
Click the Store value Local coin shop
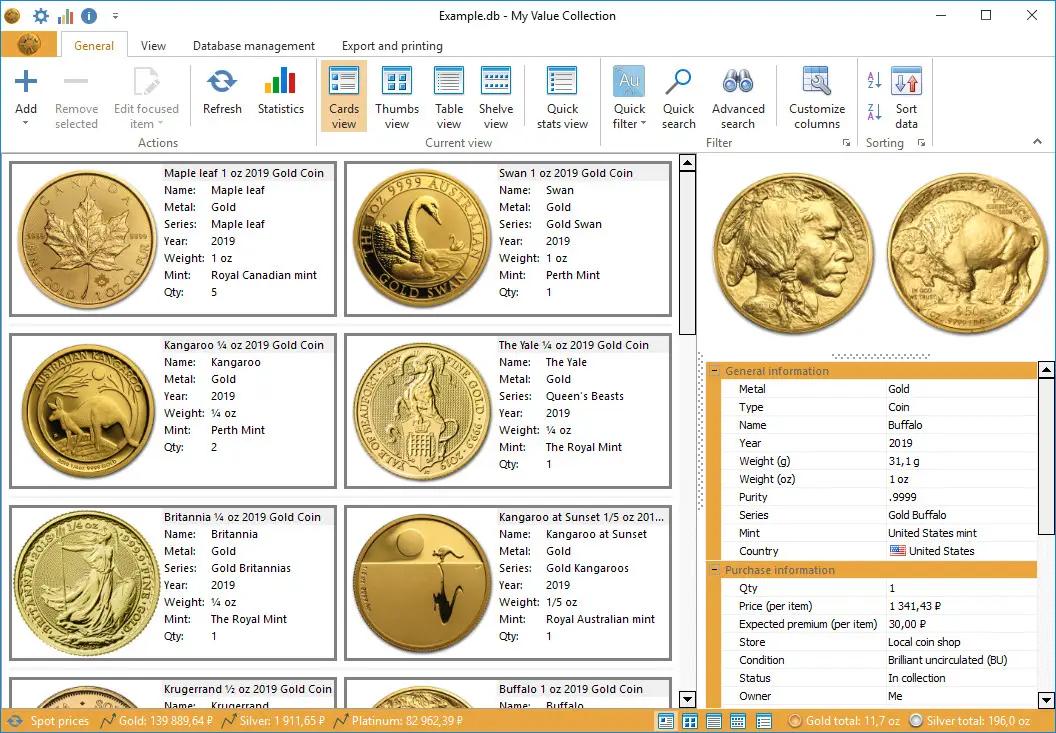coord(924,642)
